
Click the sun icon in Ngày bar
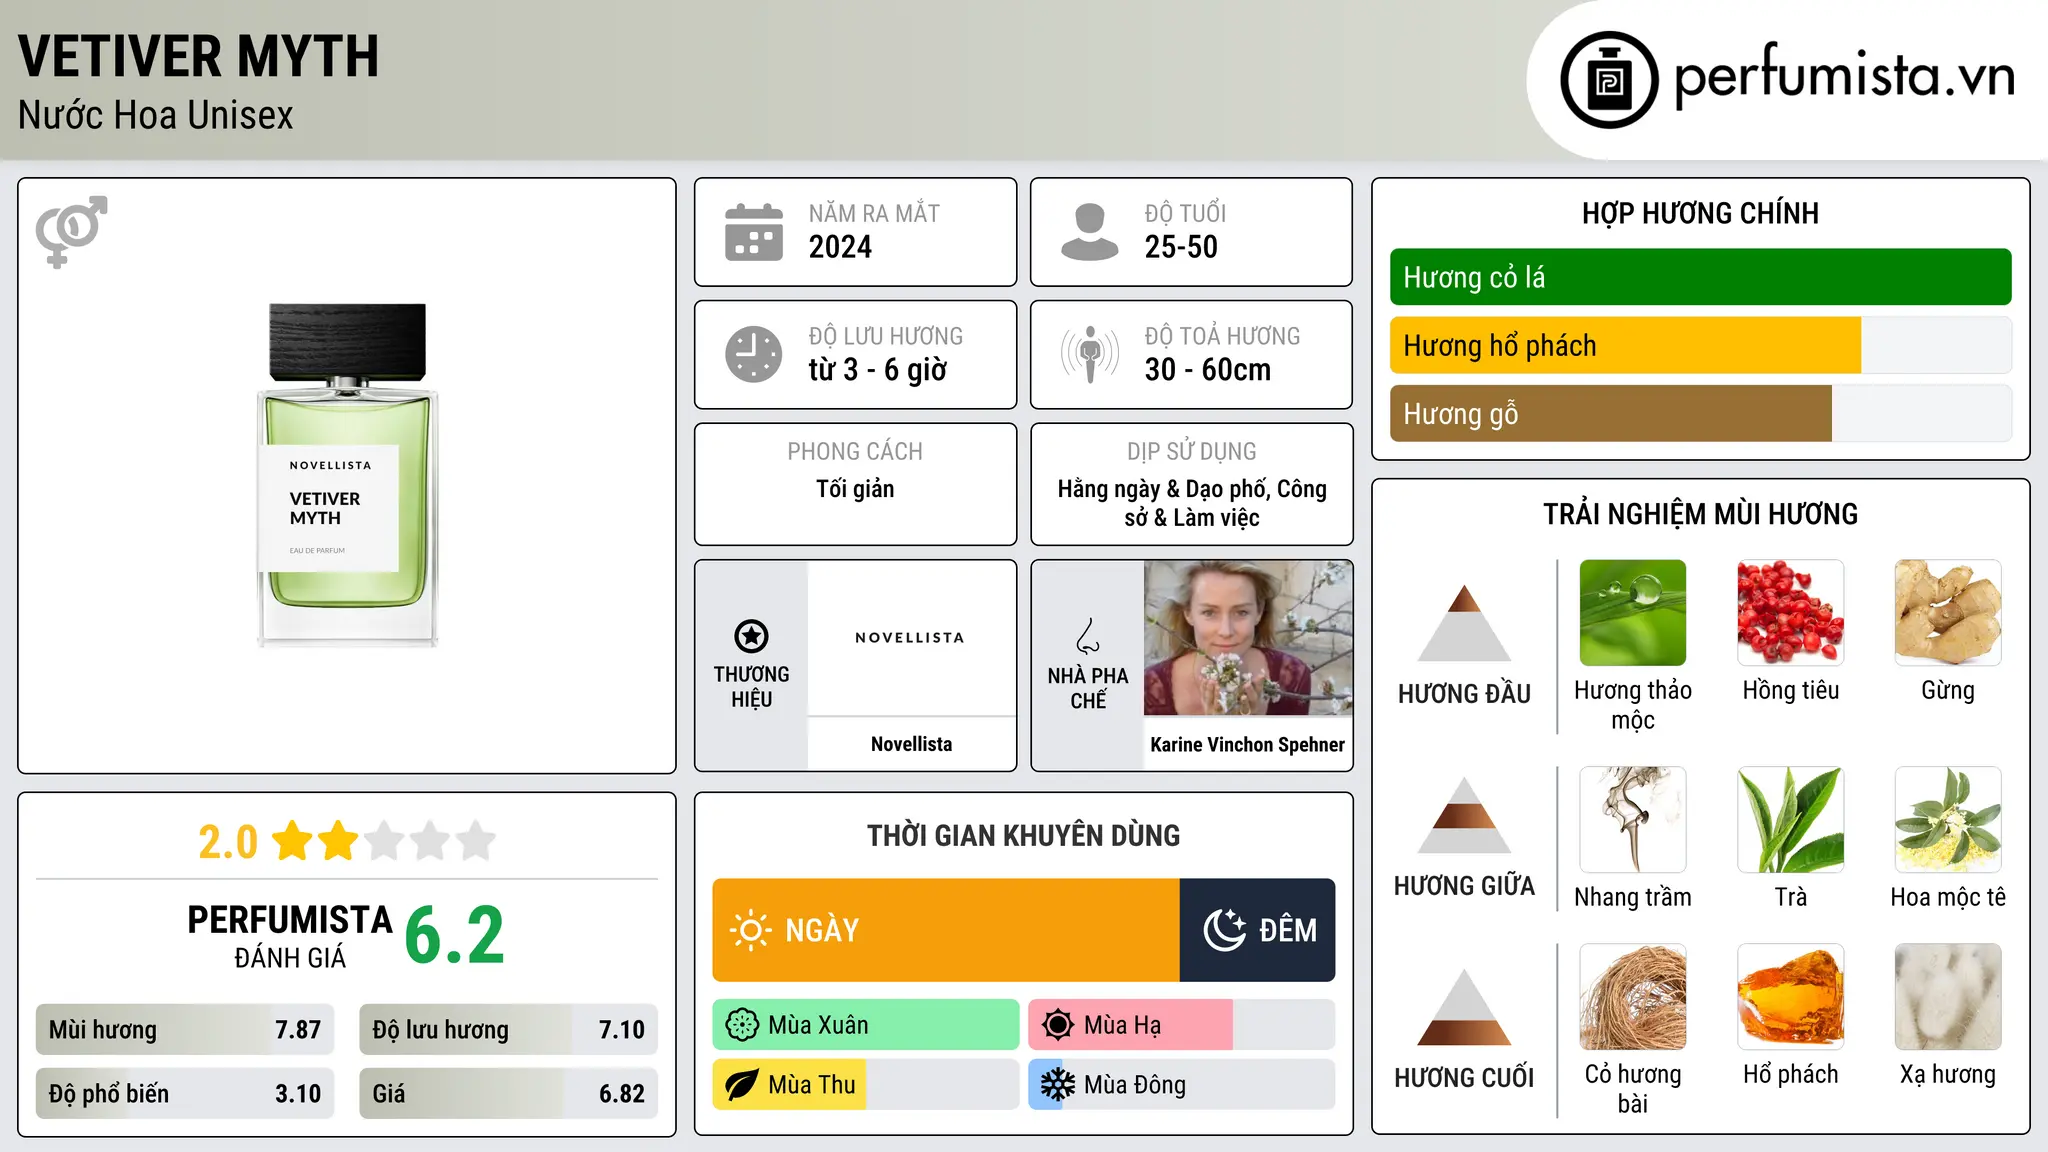point(750,930)
